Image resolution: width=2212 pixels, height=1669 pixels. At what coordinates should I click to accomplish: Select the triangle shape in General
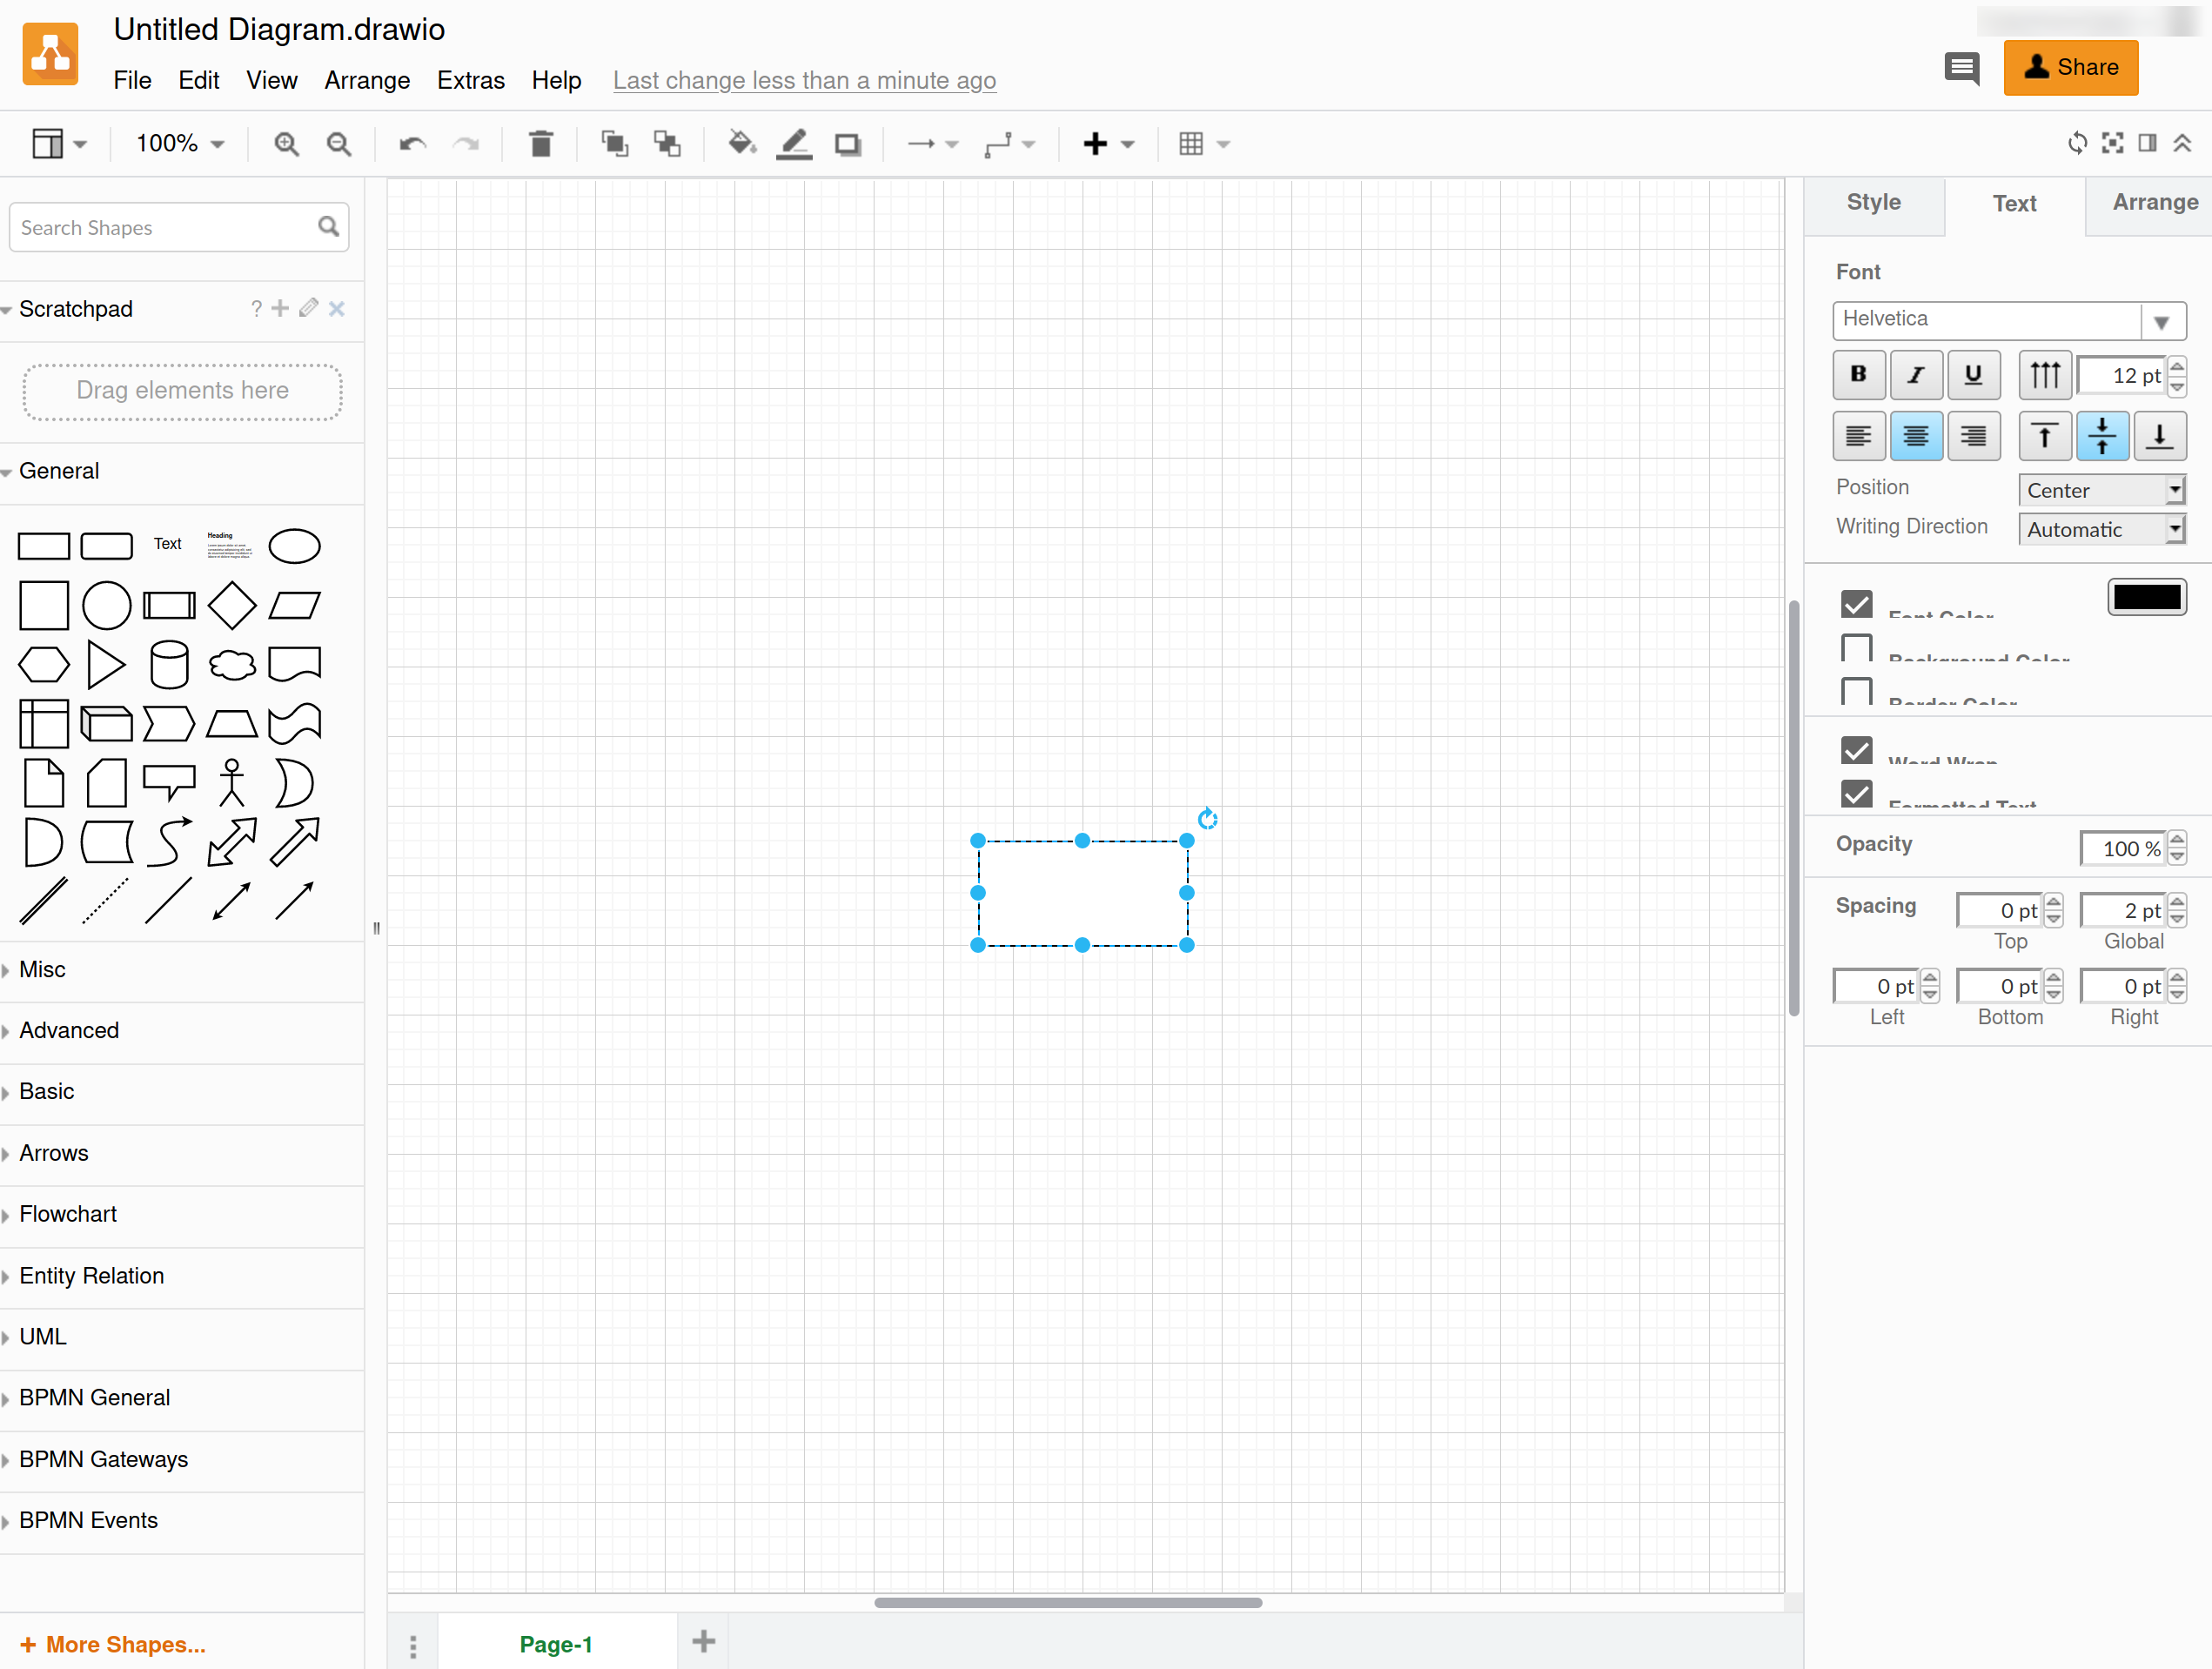coord(106,664)
